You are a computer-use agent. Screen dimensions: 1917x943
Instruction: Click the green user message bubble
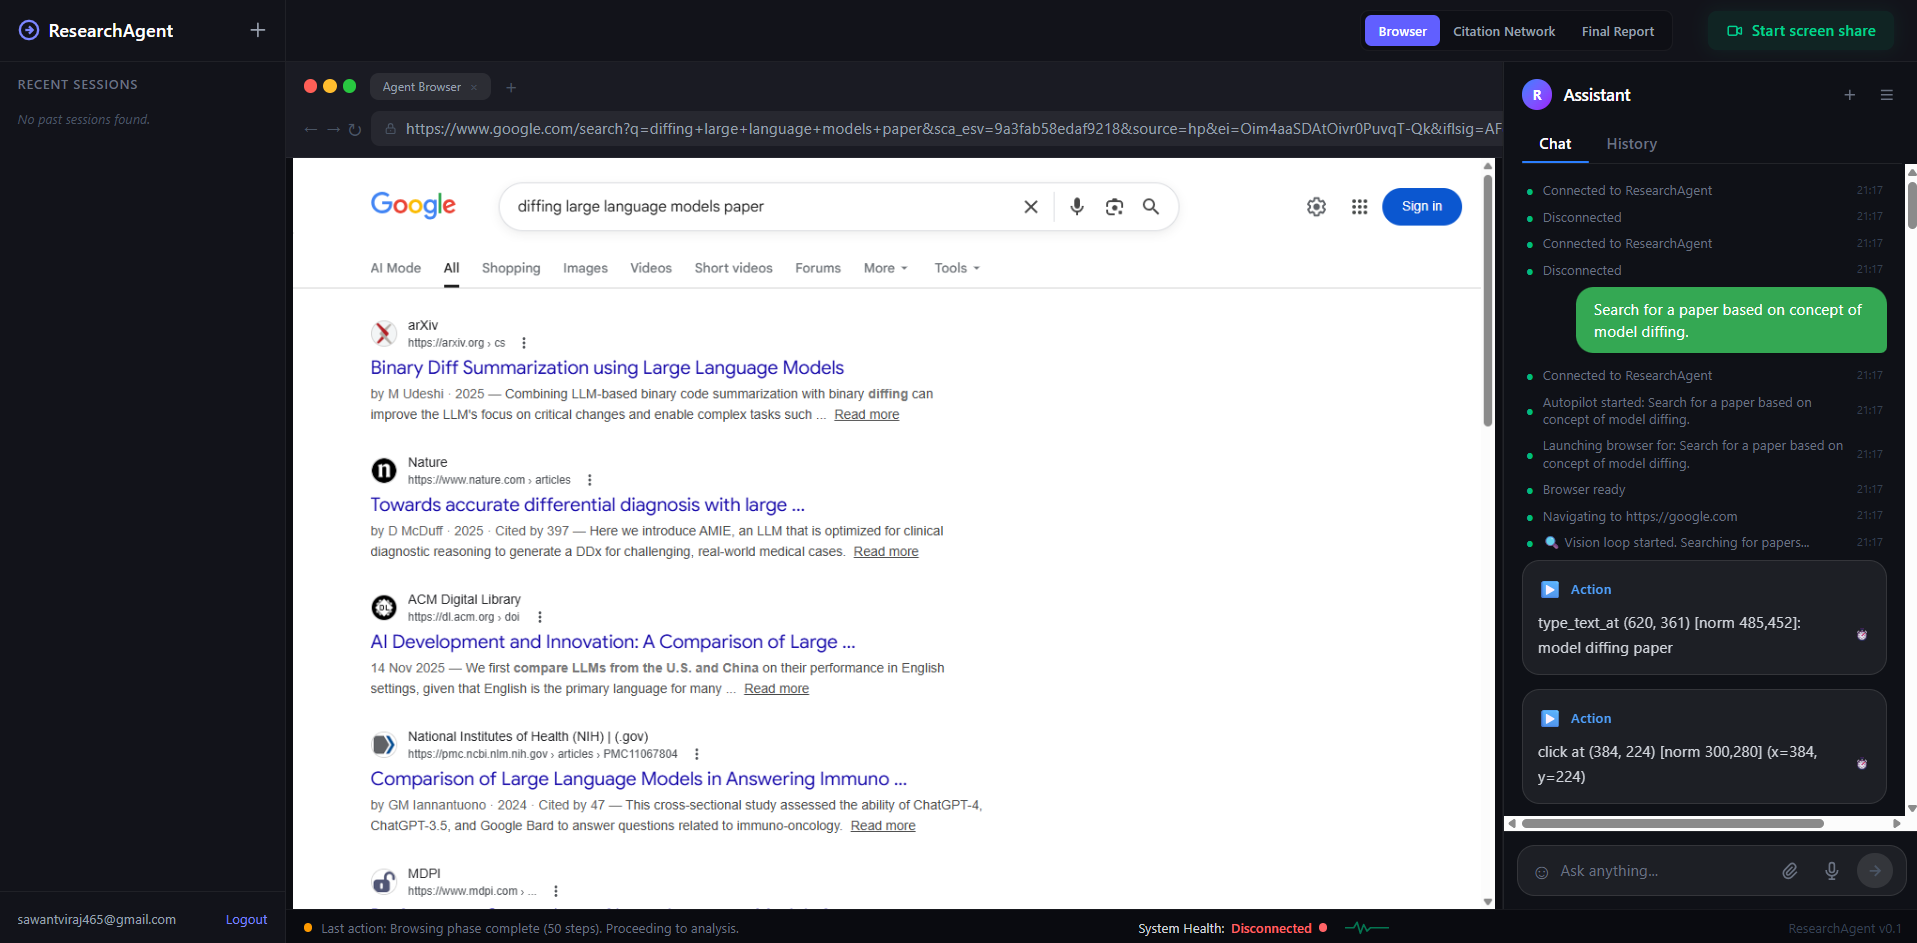tap(1731, 321)
